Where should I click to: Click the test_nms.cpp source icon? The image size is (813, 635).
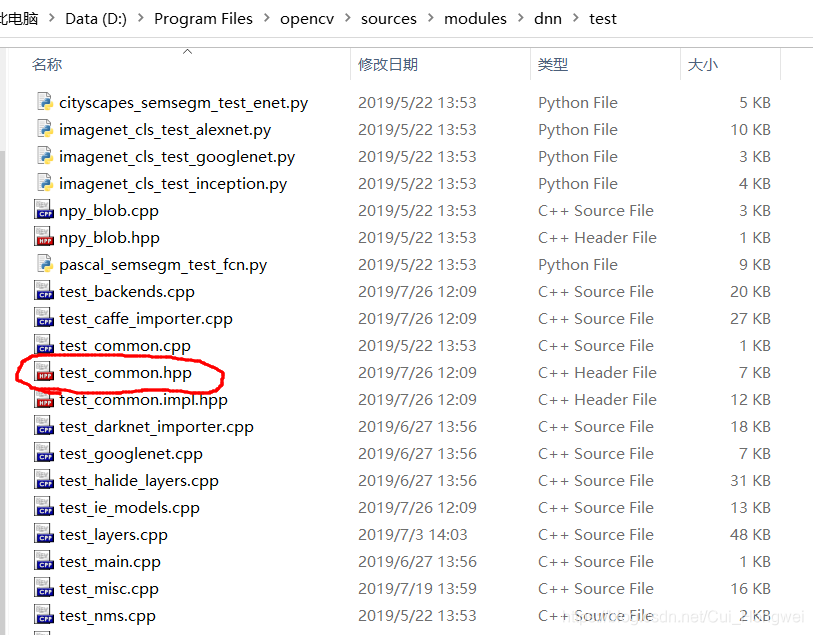point(44,615)
